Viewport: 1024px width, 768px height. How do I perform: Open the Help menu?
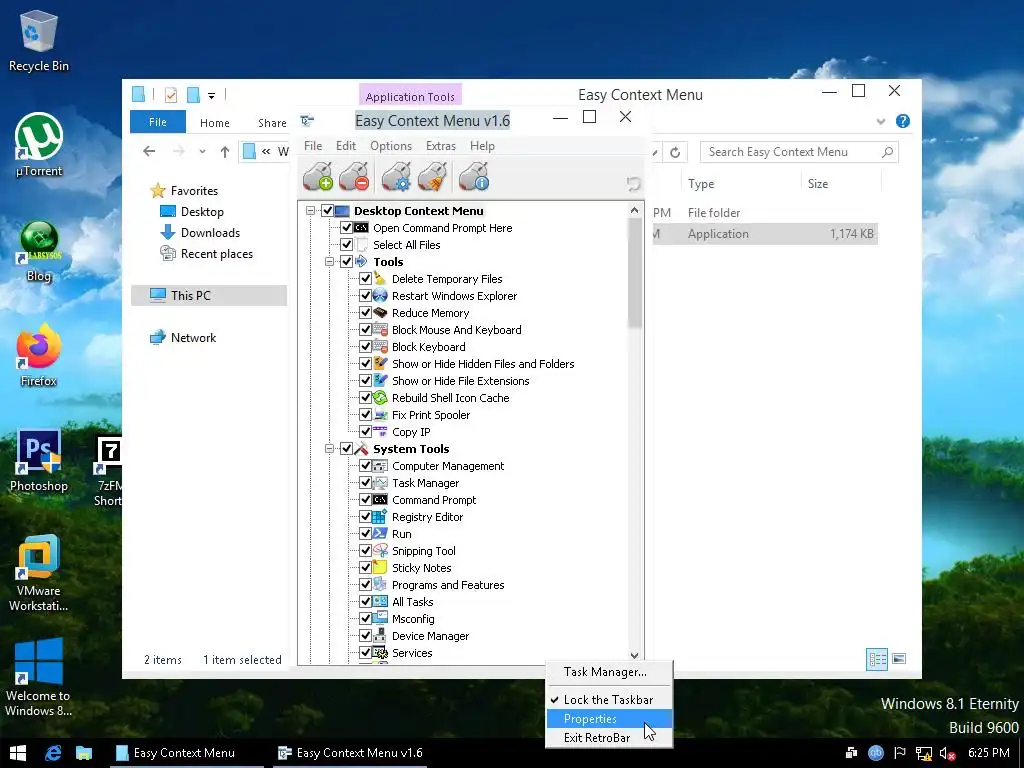point(482,146)
